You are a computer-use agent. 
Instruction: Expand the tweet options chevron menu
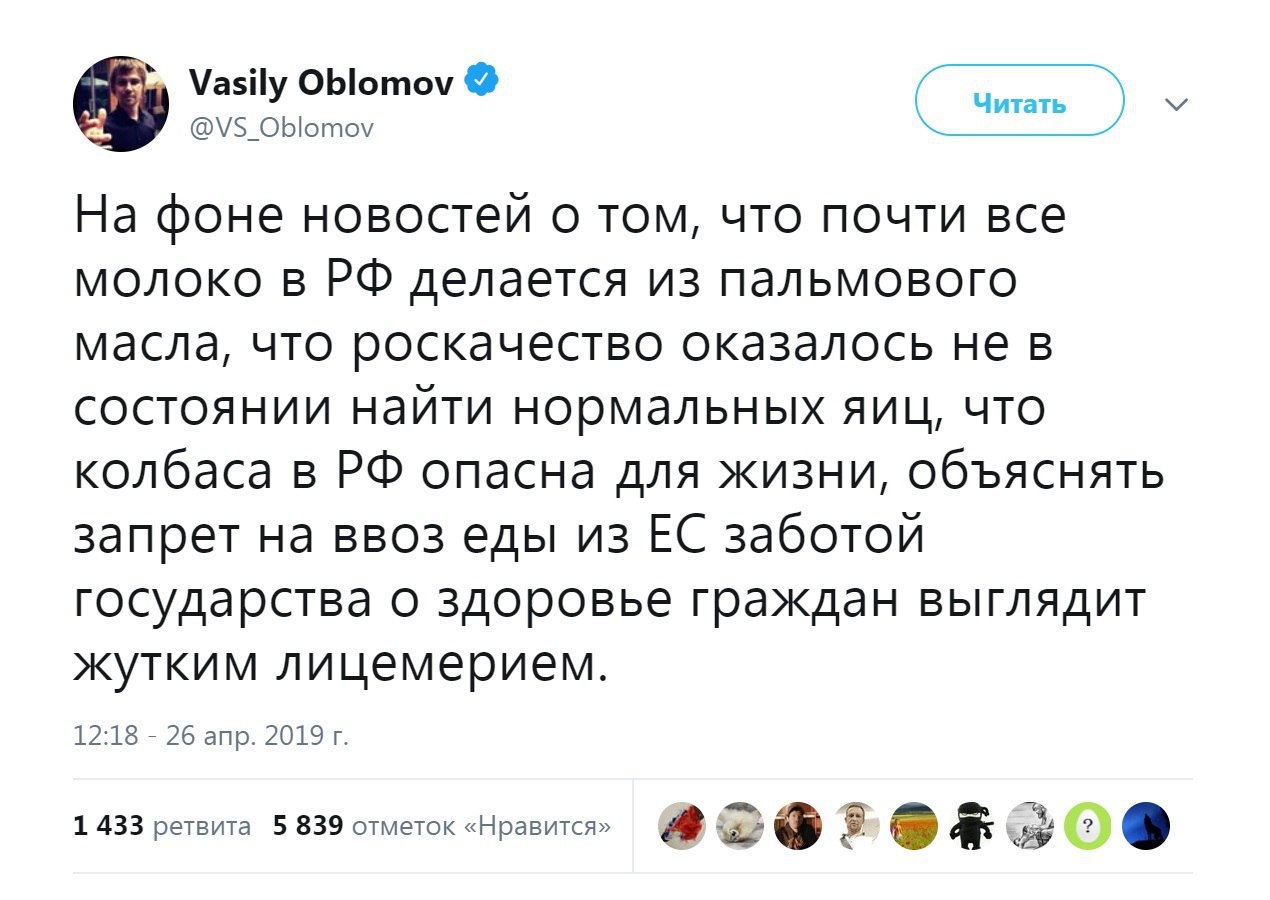coord(1177,103)
